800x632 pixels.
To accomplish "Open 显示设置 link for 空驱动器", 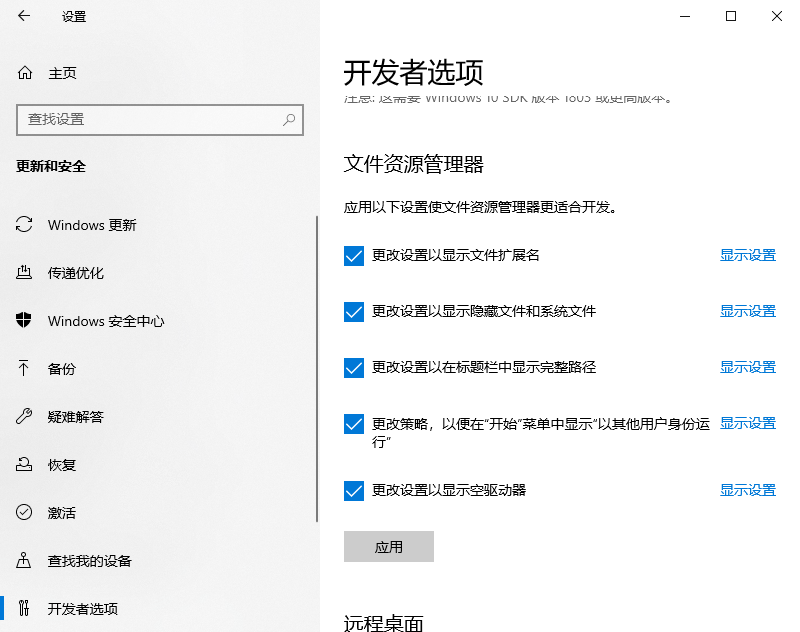I will pyautogui.click(x=747, y=490).
